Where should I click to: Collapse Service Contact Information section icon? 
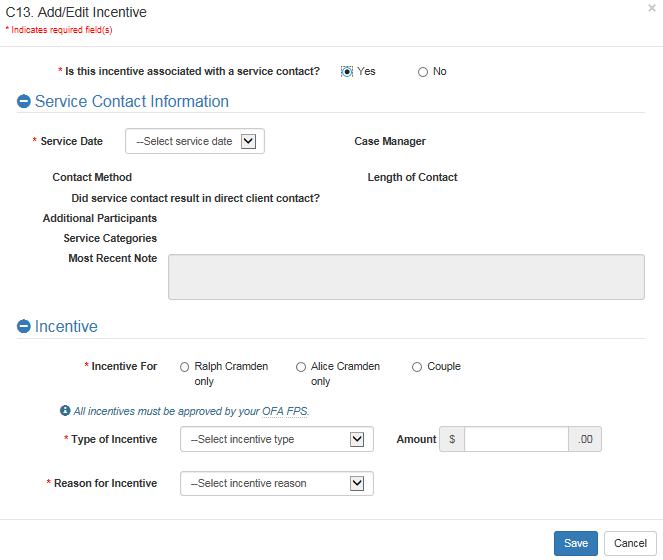point(24,102)
